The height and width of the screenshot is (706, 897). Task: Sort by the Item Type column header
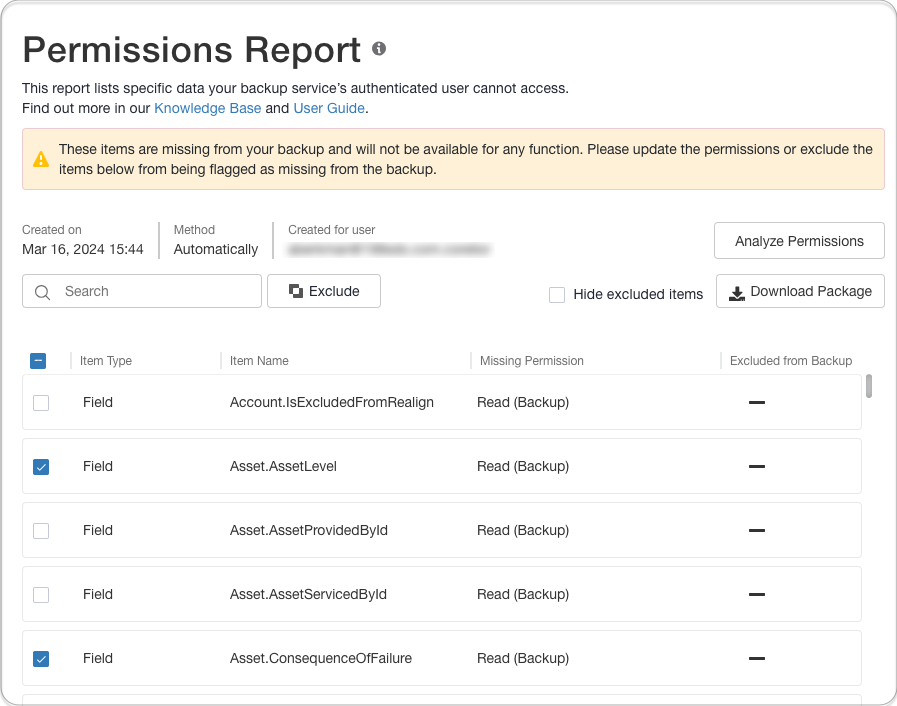pyautogui.click(x=106, y=361)
